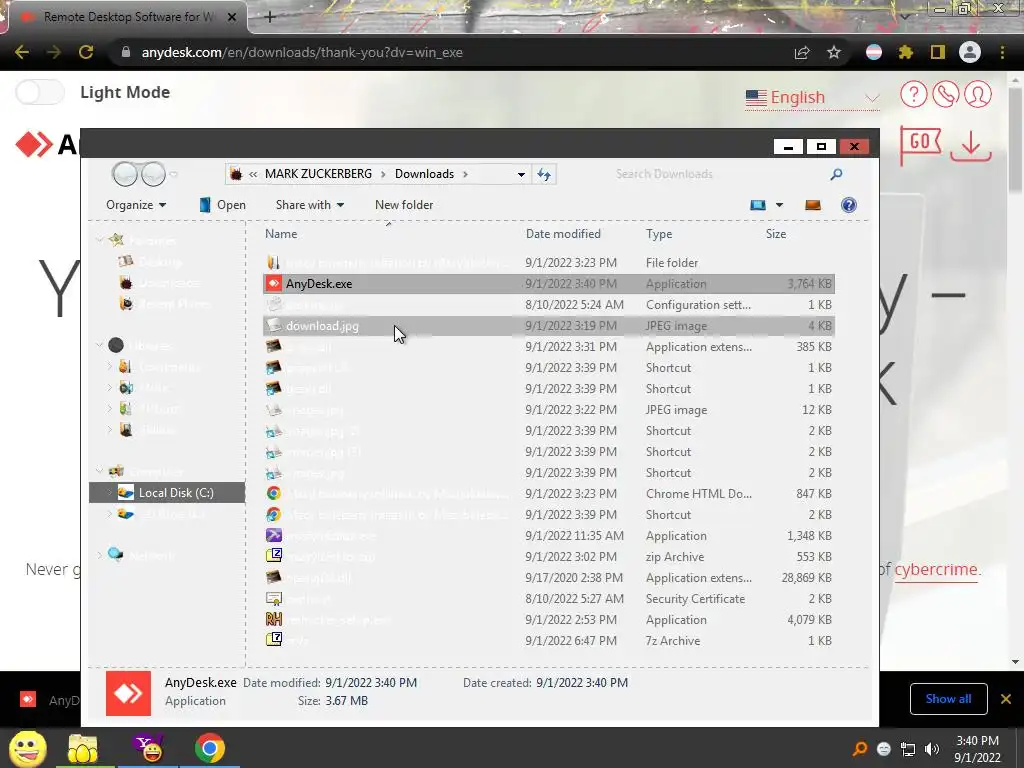Screen dimensions: 1024x768
Task: Close the Chrome downloads bar
Action: 1006,699
